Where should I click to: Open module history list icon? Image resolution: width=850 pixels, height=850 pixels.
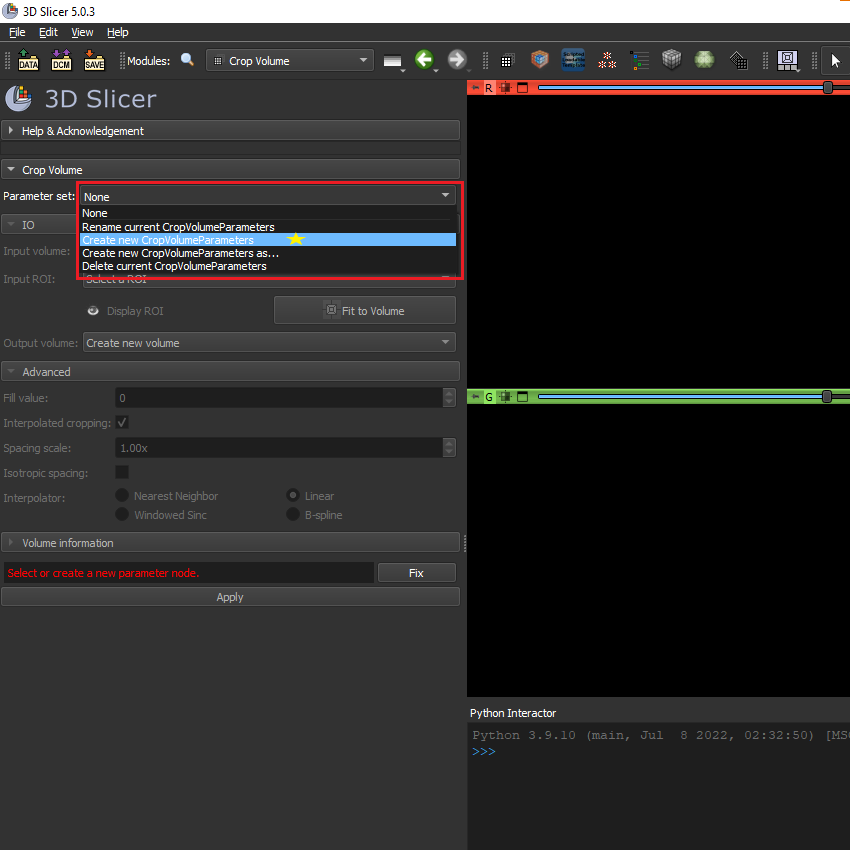coord(392,61)
